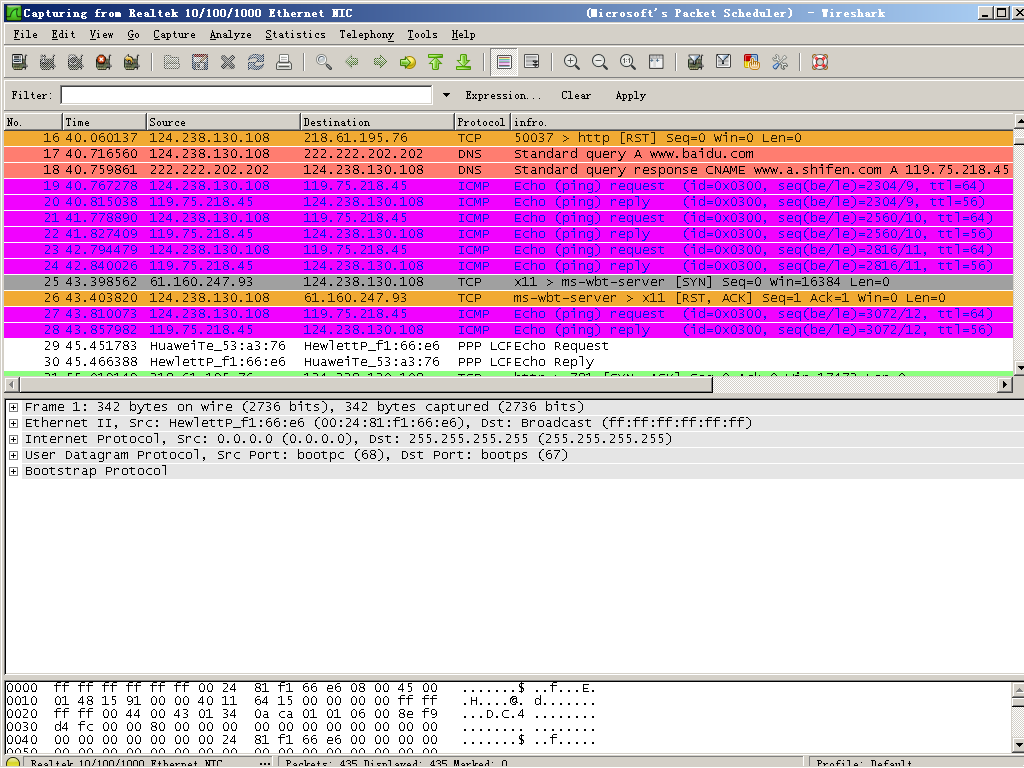Open the Telephony menu
Image resolution: width=1024 pixels, height=768 pixels.
366,35
